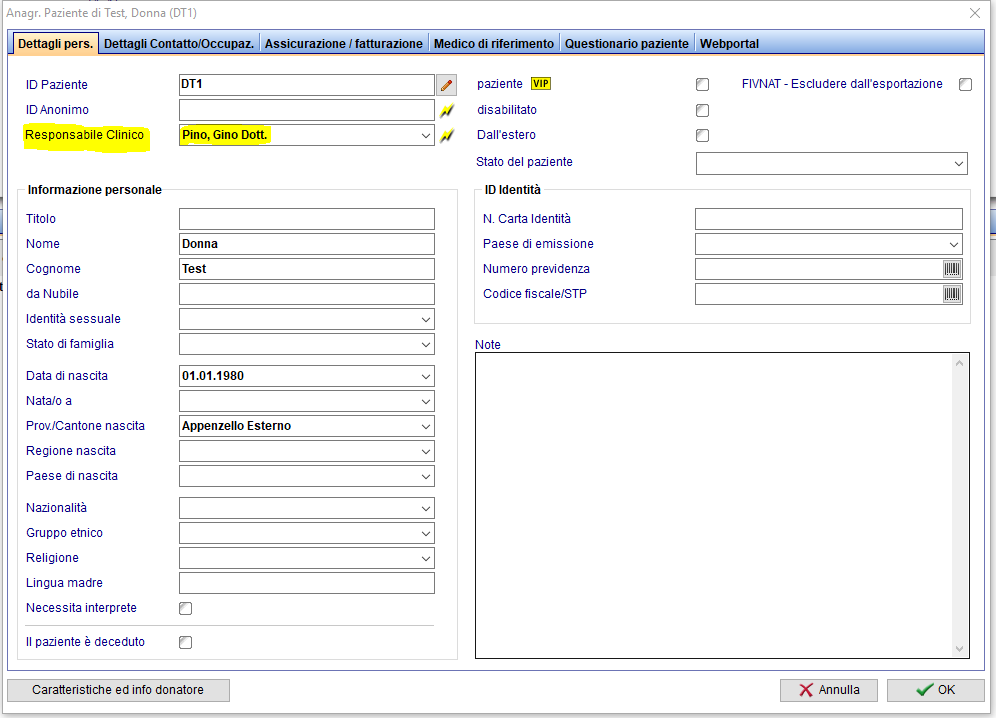Click the highlighted Responsabile Clinico label
The image size is (996, 718).
click(84, 135)
